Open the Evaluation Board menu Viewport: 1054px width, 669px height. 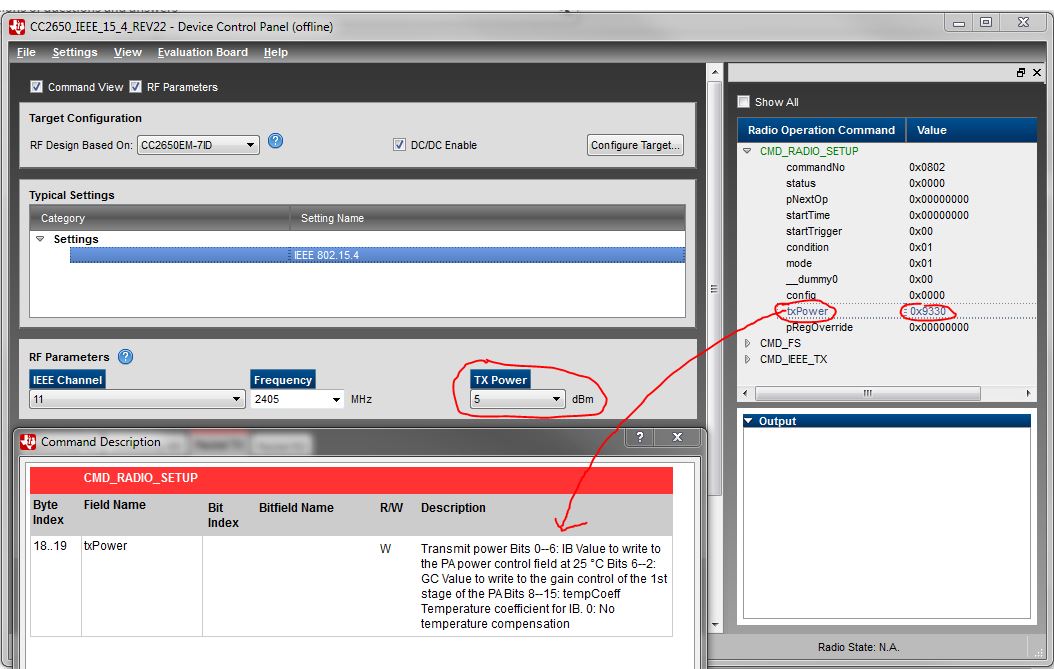click(x=202, y=52)
